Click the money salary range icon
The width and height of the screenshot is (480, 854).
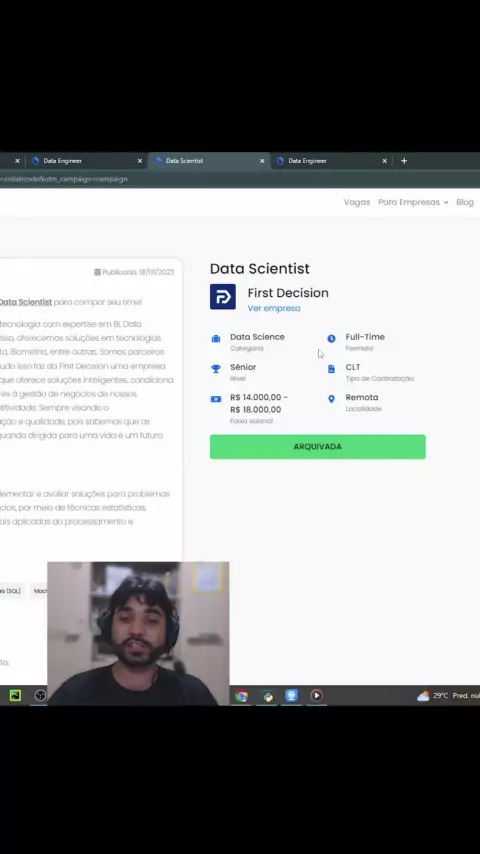(216, 399)
